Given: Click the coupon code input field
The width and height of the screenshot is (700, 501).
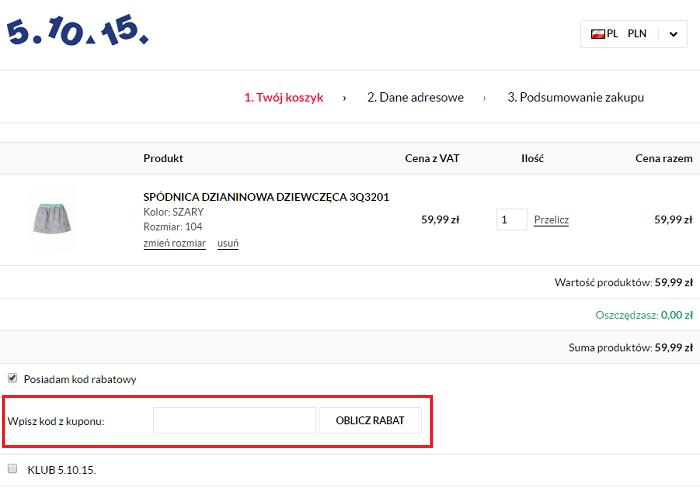Looking at the screenshot, I should (x=234, y=420).
